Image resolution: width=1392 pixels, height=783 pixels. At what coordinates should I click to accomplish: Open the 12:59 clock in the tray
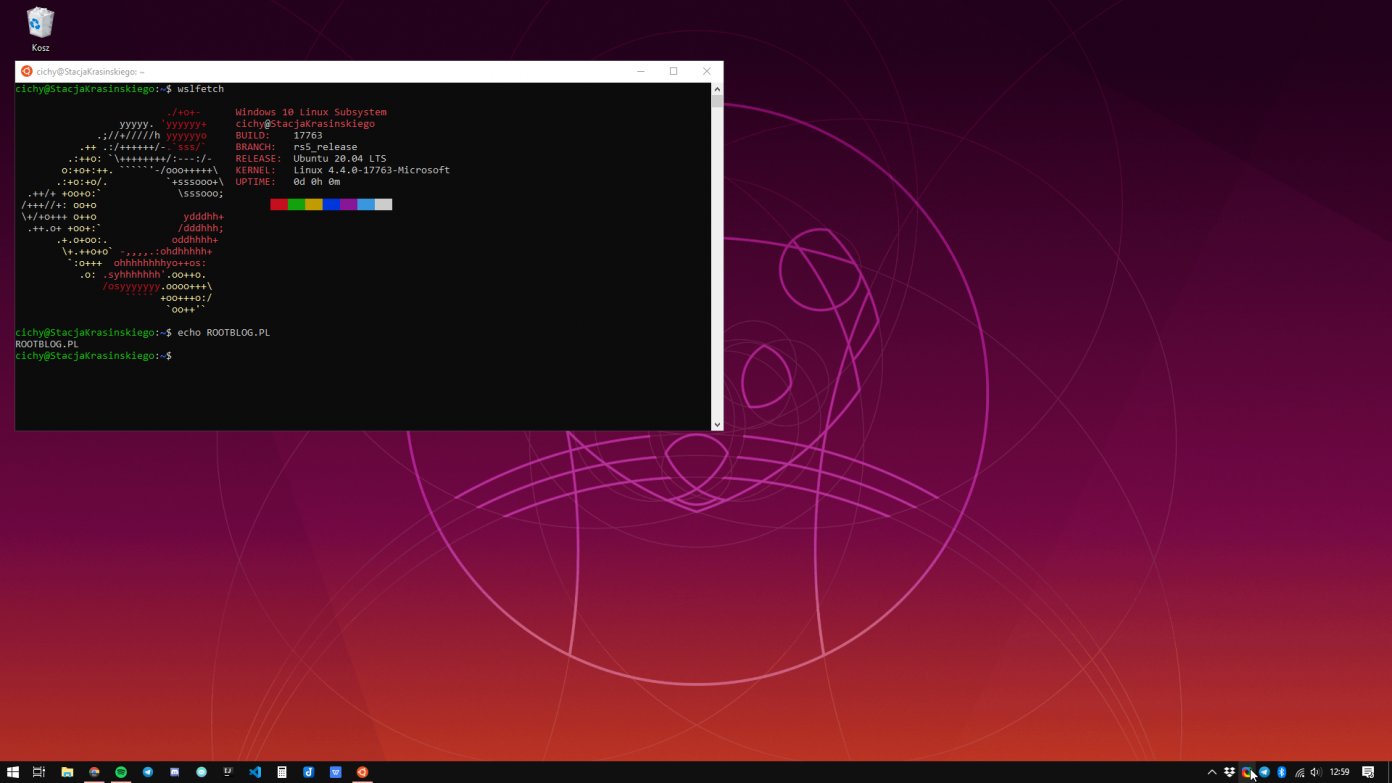point(1340,772)
